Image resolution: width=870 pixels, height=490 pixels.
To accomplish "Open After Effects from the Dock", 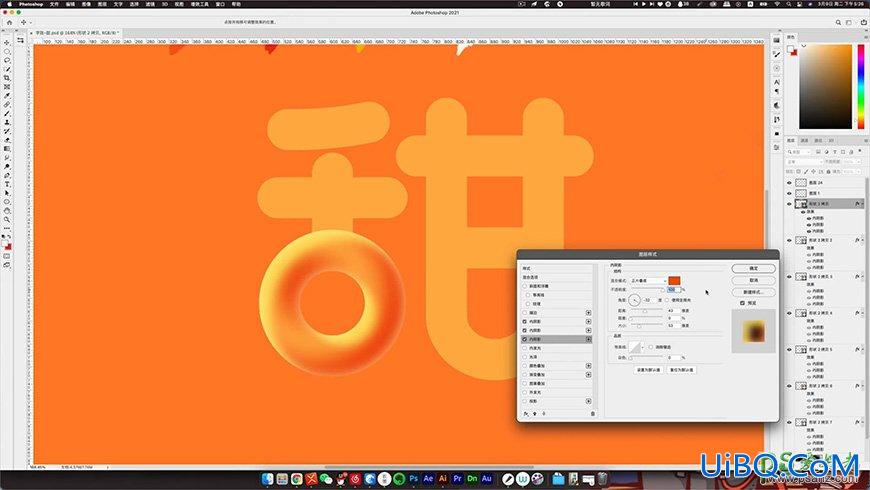I will pyautogui.click(x=428, y=478).
